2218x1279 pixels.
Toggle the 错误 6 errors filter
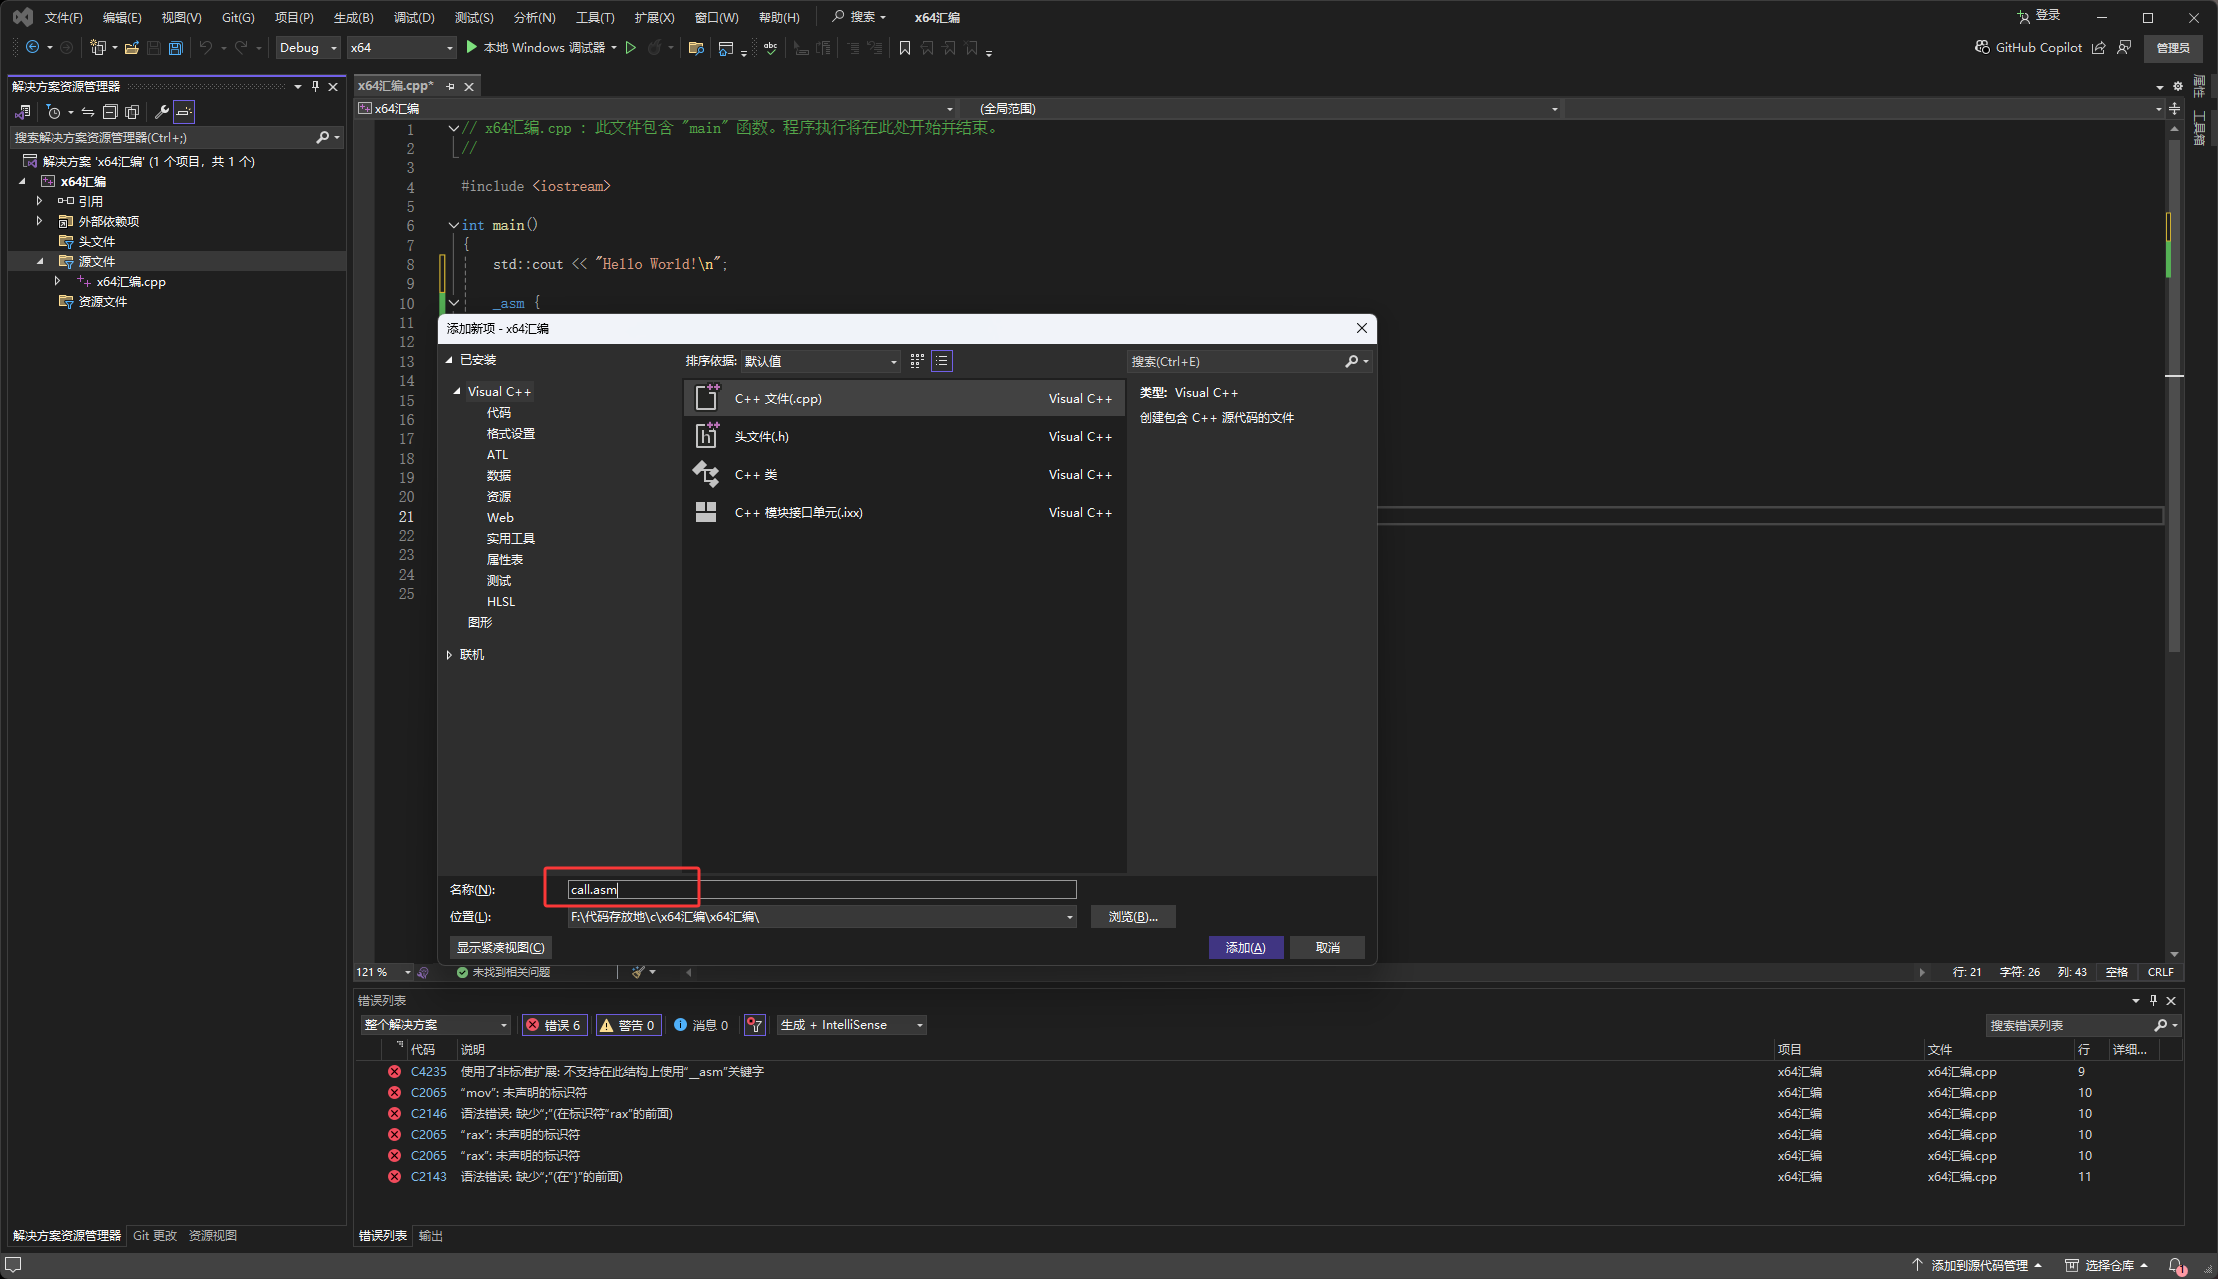pyautogui.click(x=554, y=1025)
